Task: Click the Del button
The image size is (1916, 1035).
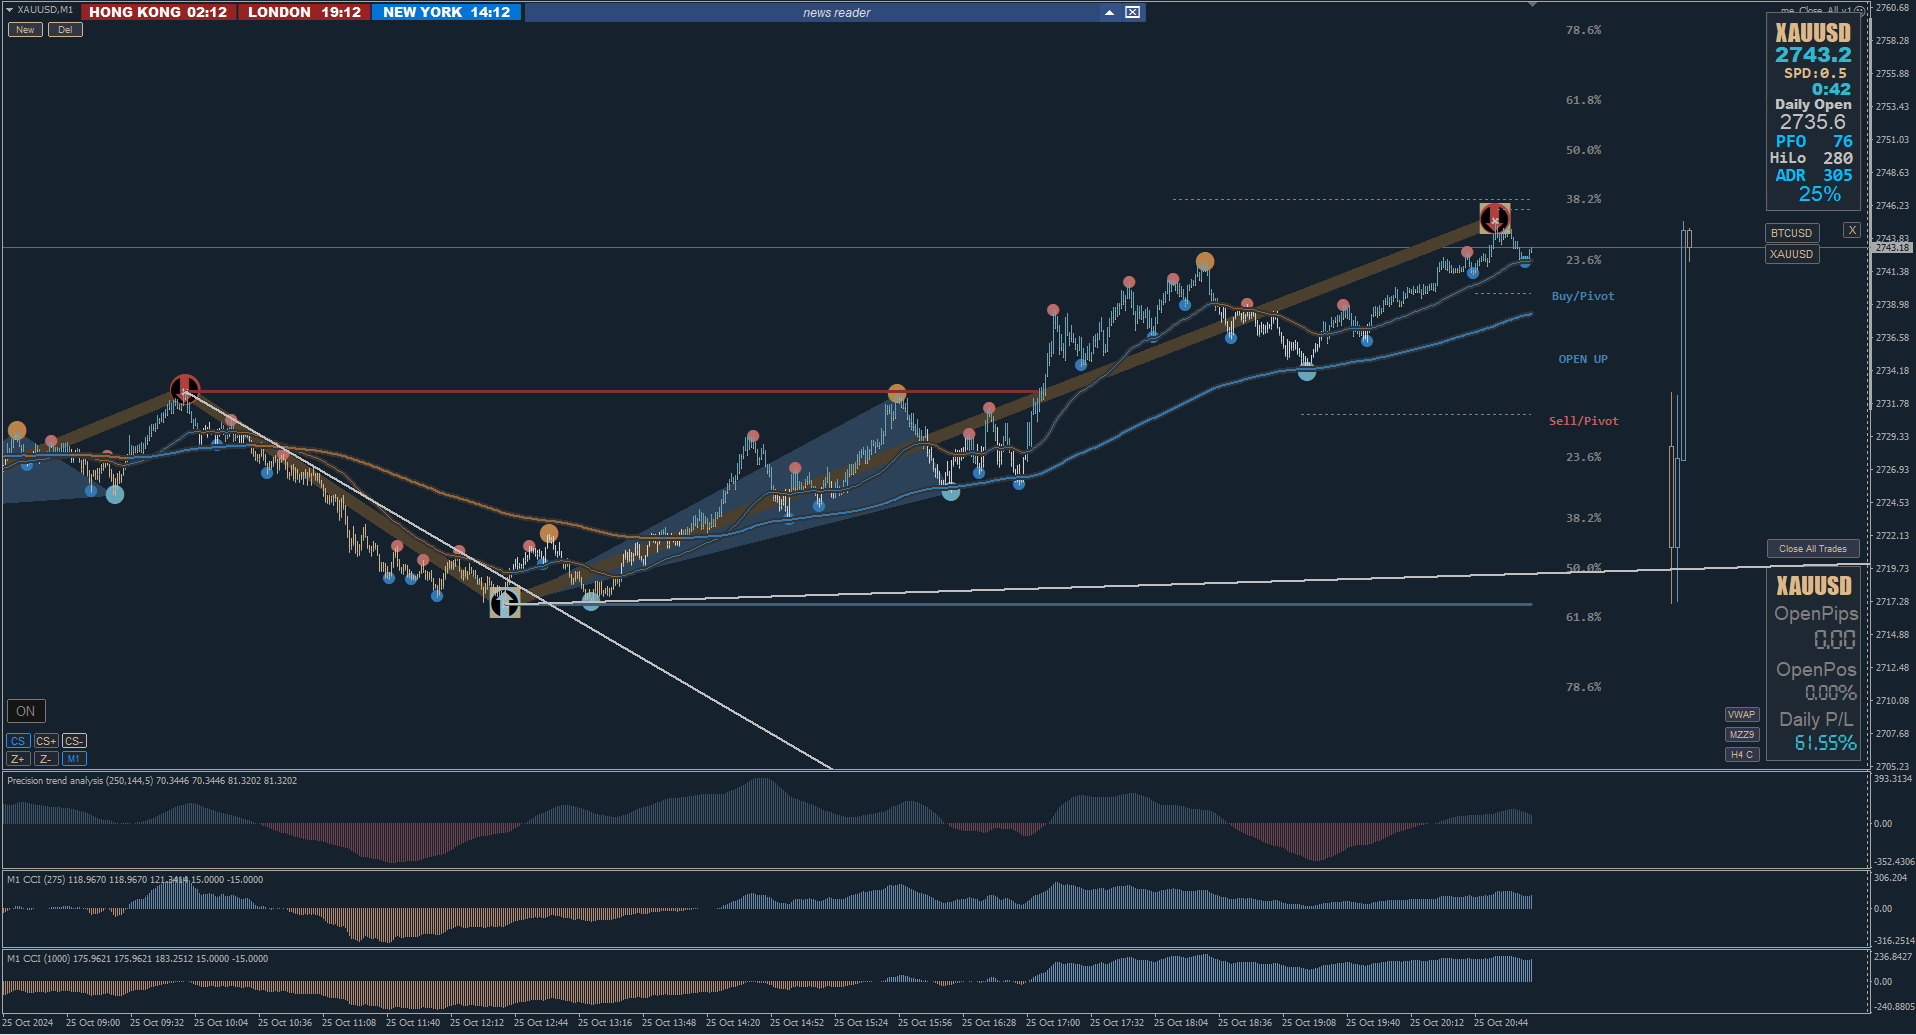Action: coord(65,29)
